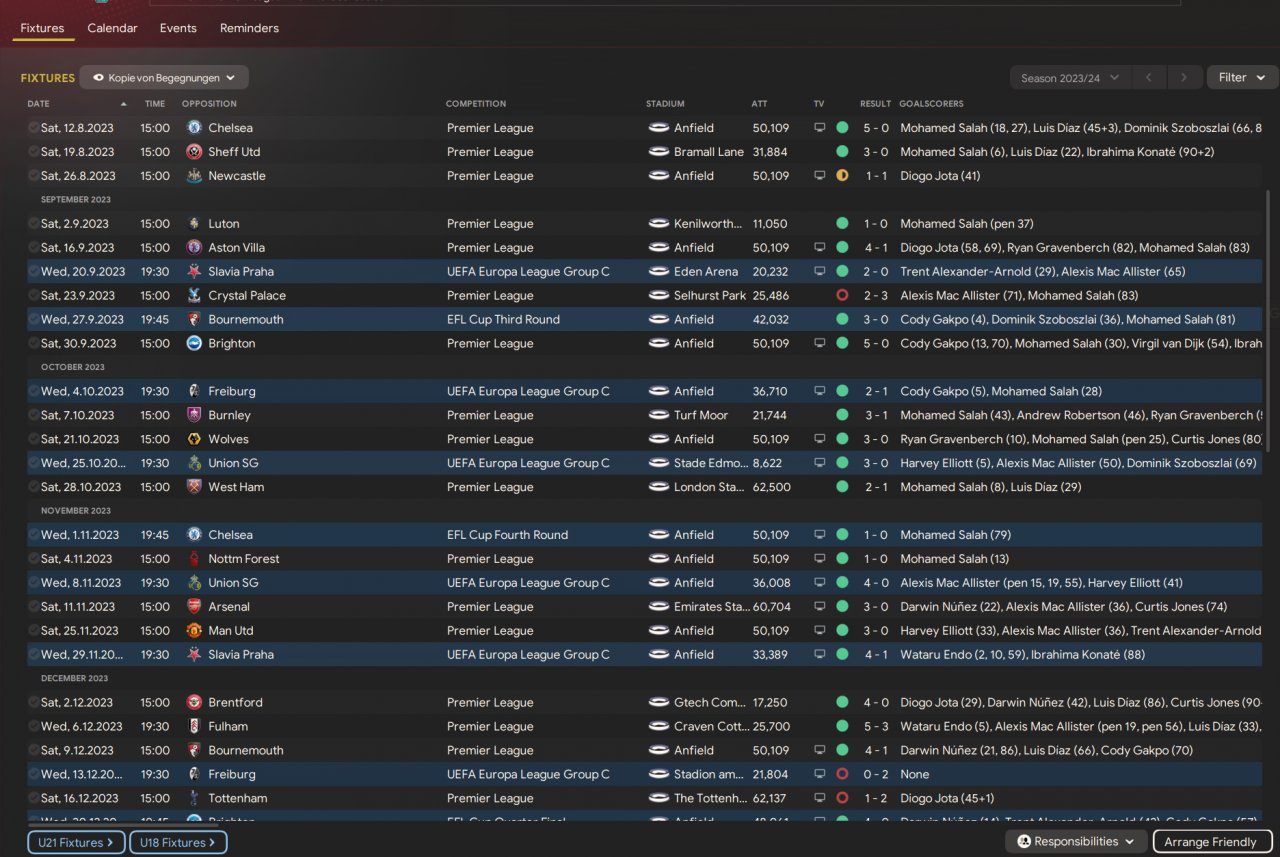The height and width of the screenshot is (857, 1280).
Task: Click the Arsenal club badge
Action: pyautogui.click(x=194, y=607)
